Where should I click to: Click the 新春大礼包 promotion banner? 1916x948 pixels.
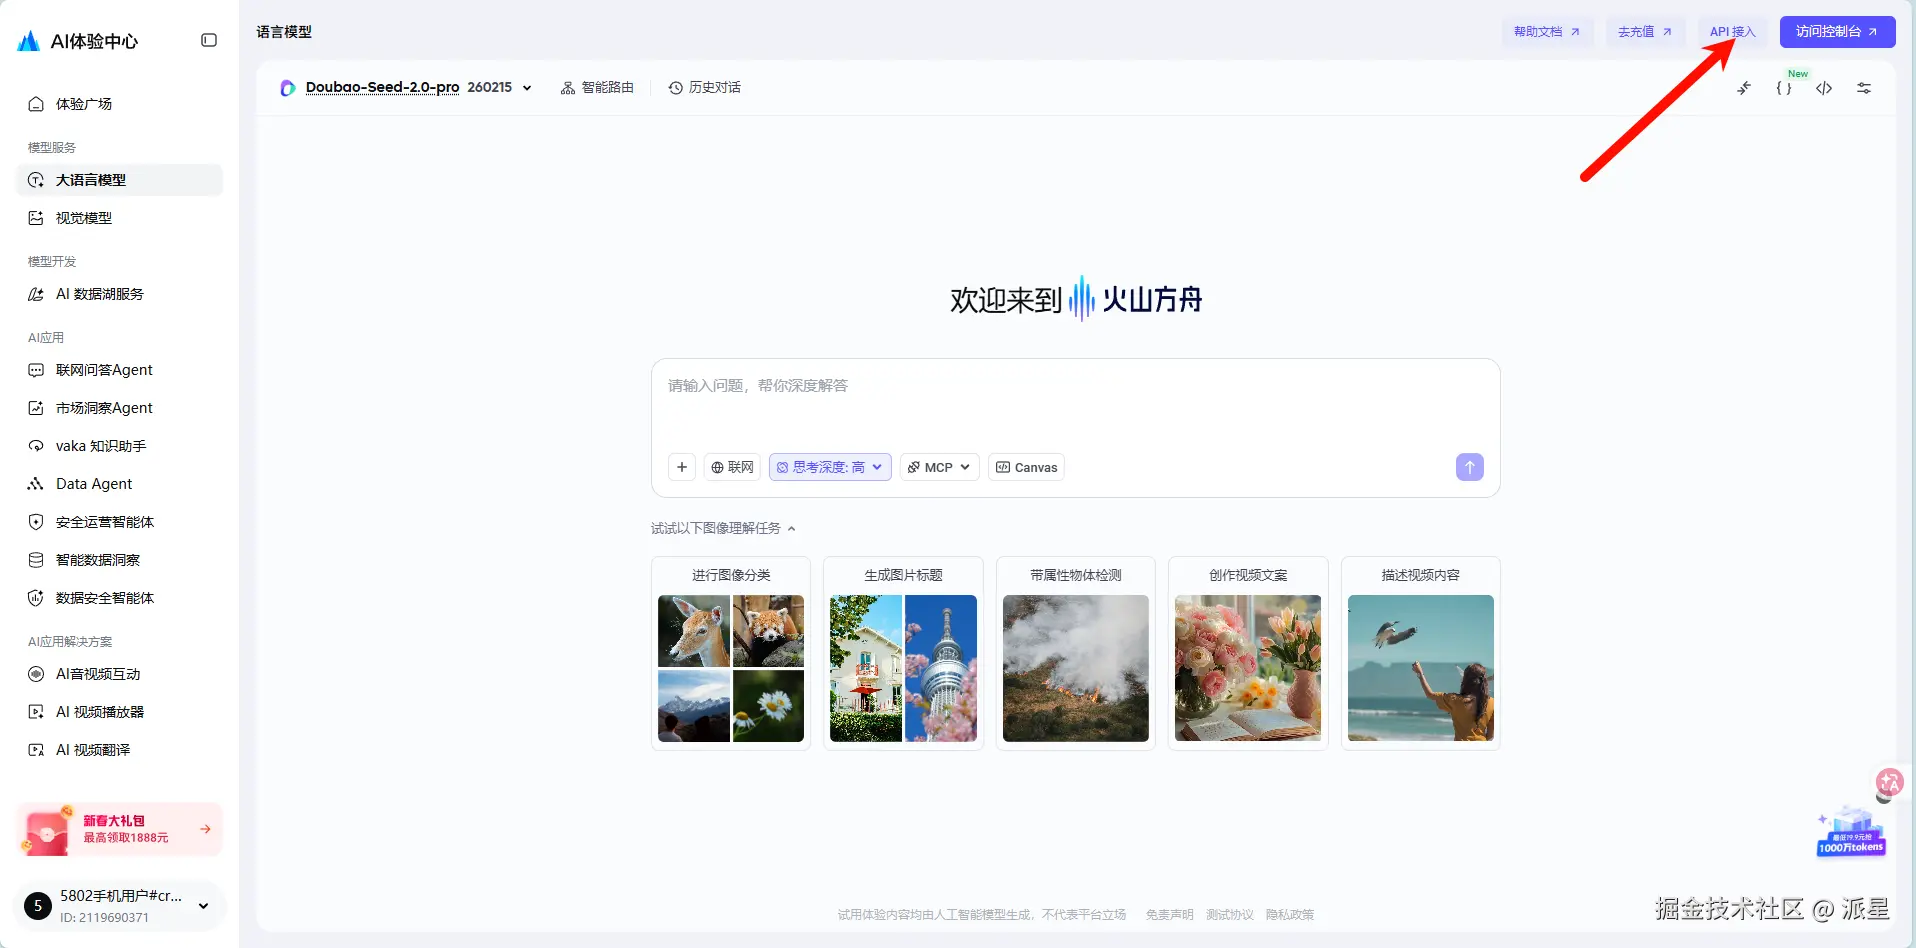pyautogui.click(x=119, y=829)
